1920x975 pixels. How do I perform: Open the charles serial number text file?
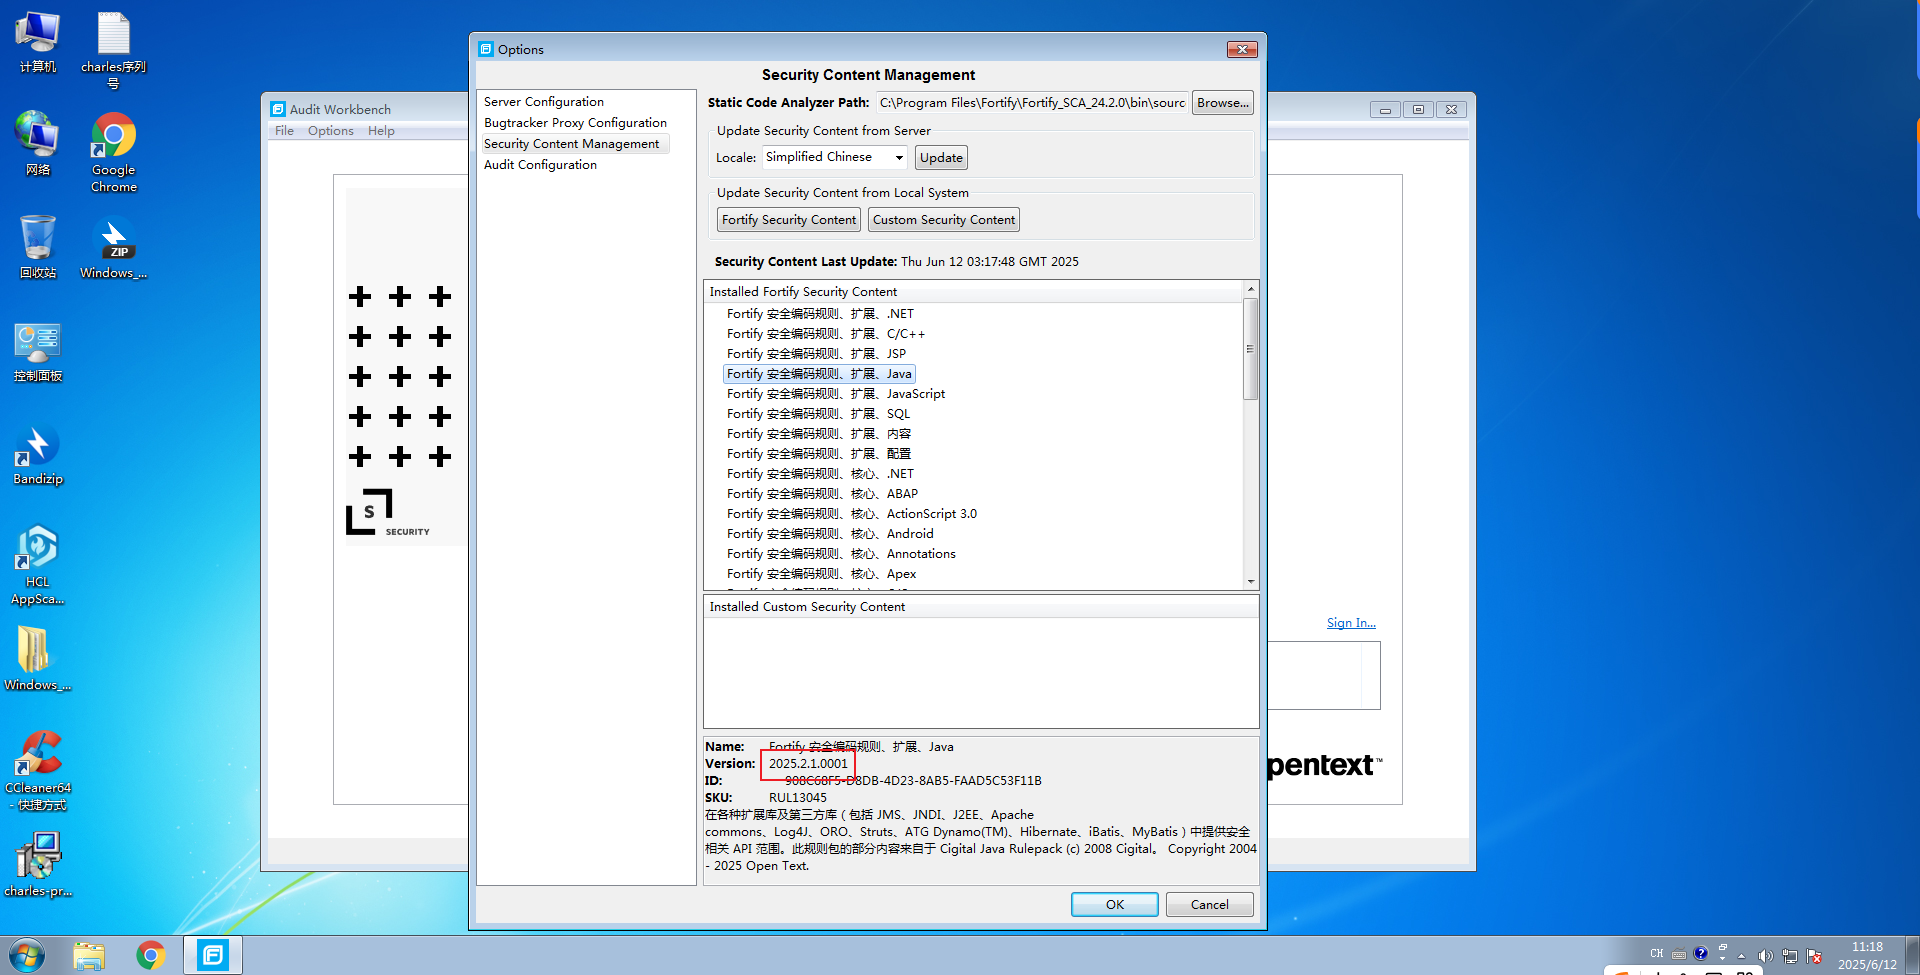[x=113, y=50]
